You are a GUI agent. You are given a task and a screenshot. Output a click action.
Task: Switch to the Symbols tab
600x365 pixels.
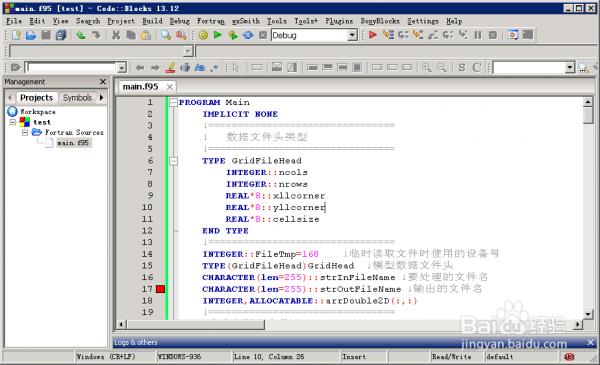pos(77,98)
